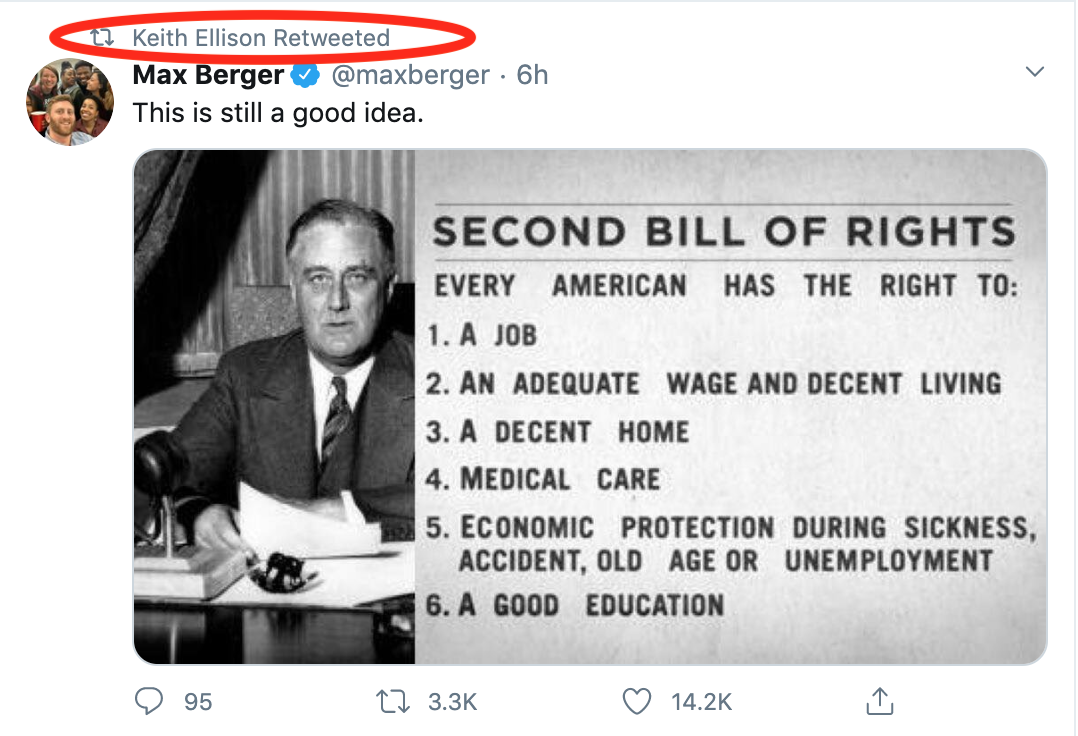
Task: Click the Max Berger display name
Action: point(208,75)
